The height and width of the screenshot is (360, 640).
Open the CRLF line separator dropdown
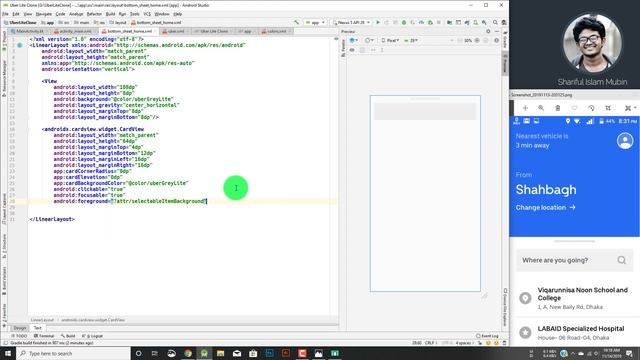pos(430,343)
